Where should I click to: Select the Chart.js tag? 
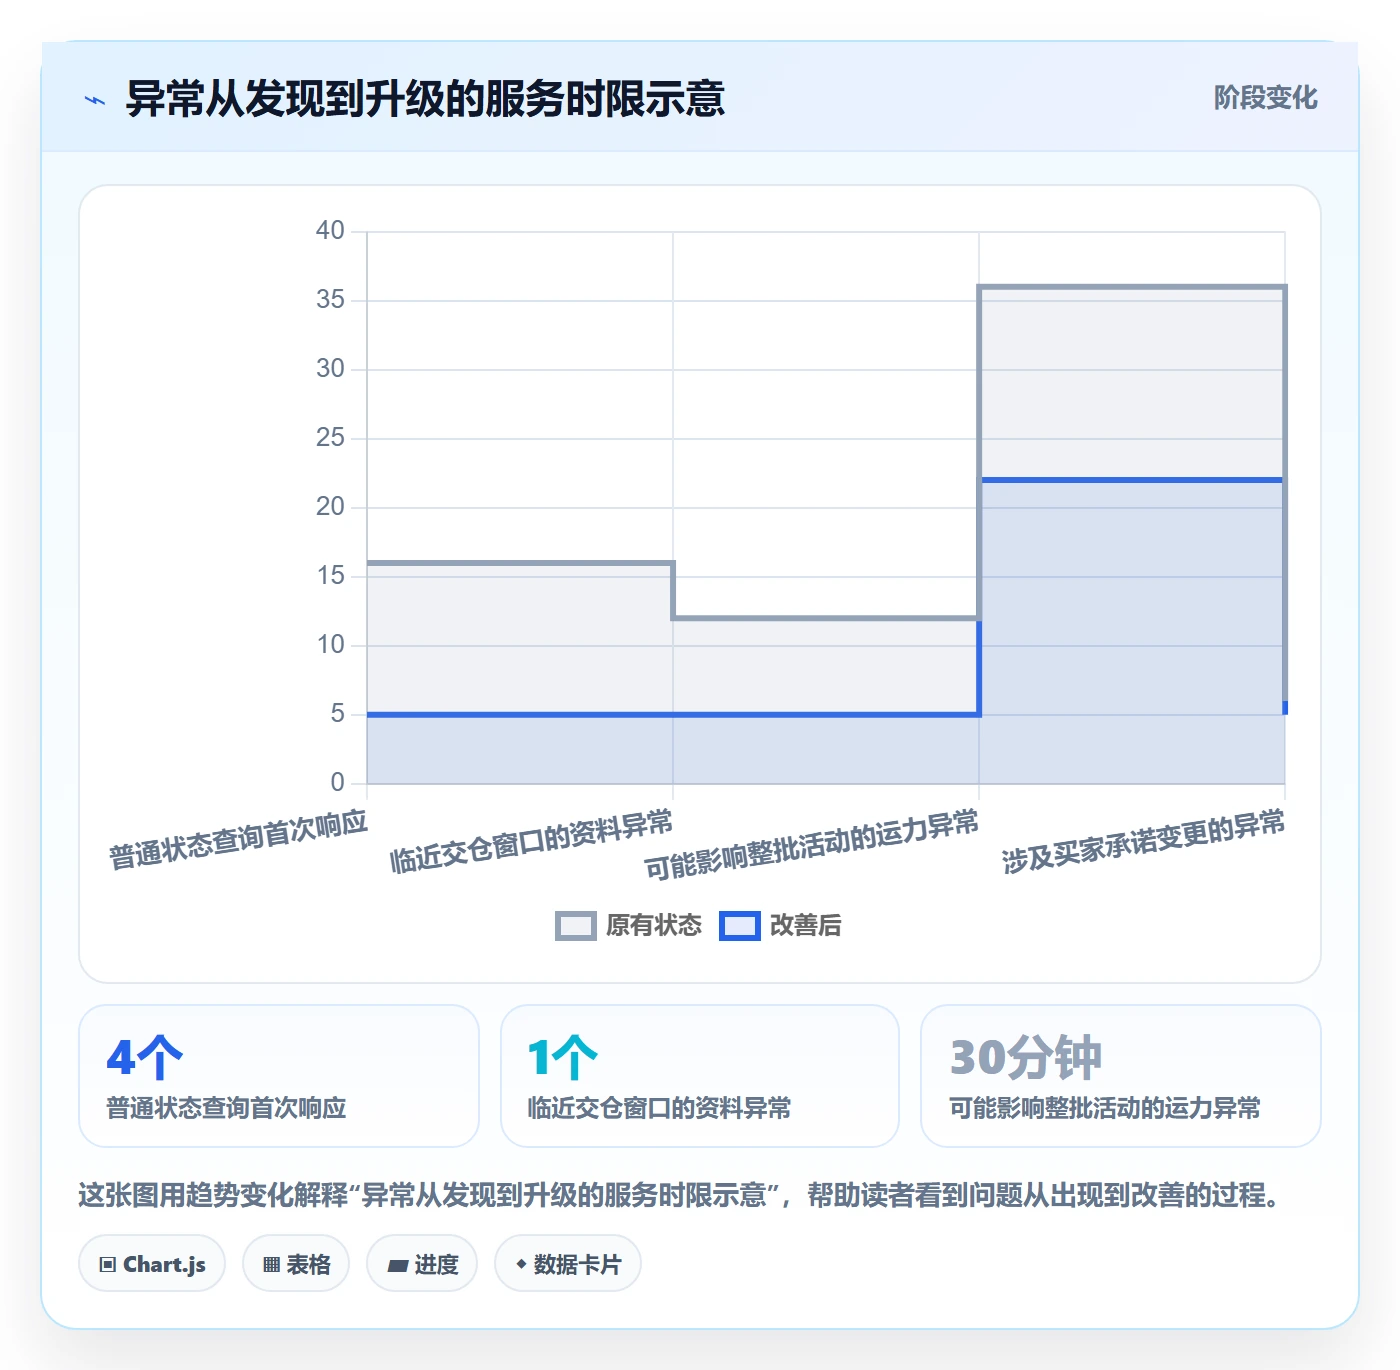coord(152,1264)
